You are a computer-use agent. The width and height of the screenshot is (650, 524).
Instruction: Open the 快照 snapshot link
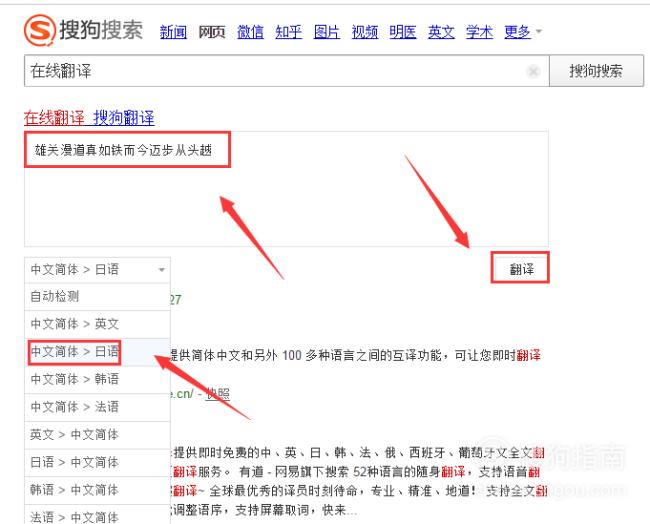pos(218,393)
